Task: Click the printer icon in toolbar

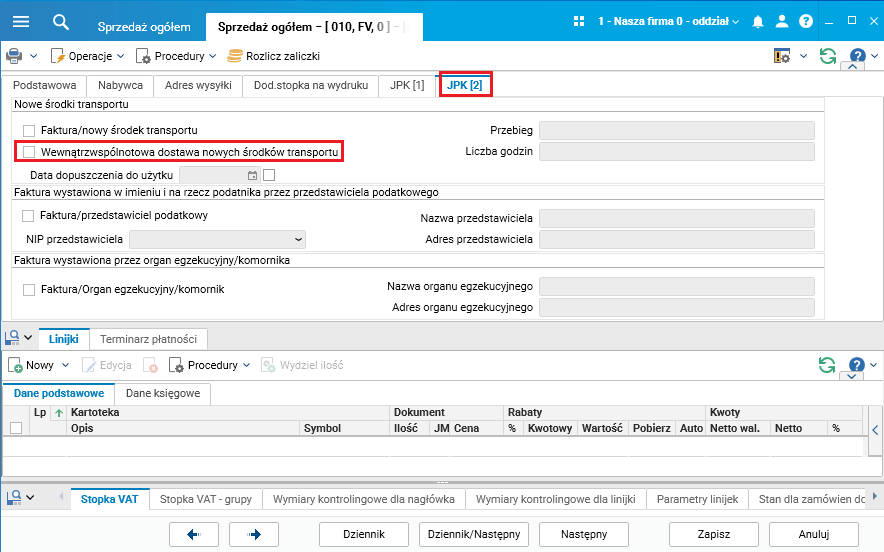Action: [14, 56]
